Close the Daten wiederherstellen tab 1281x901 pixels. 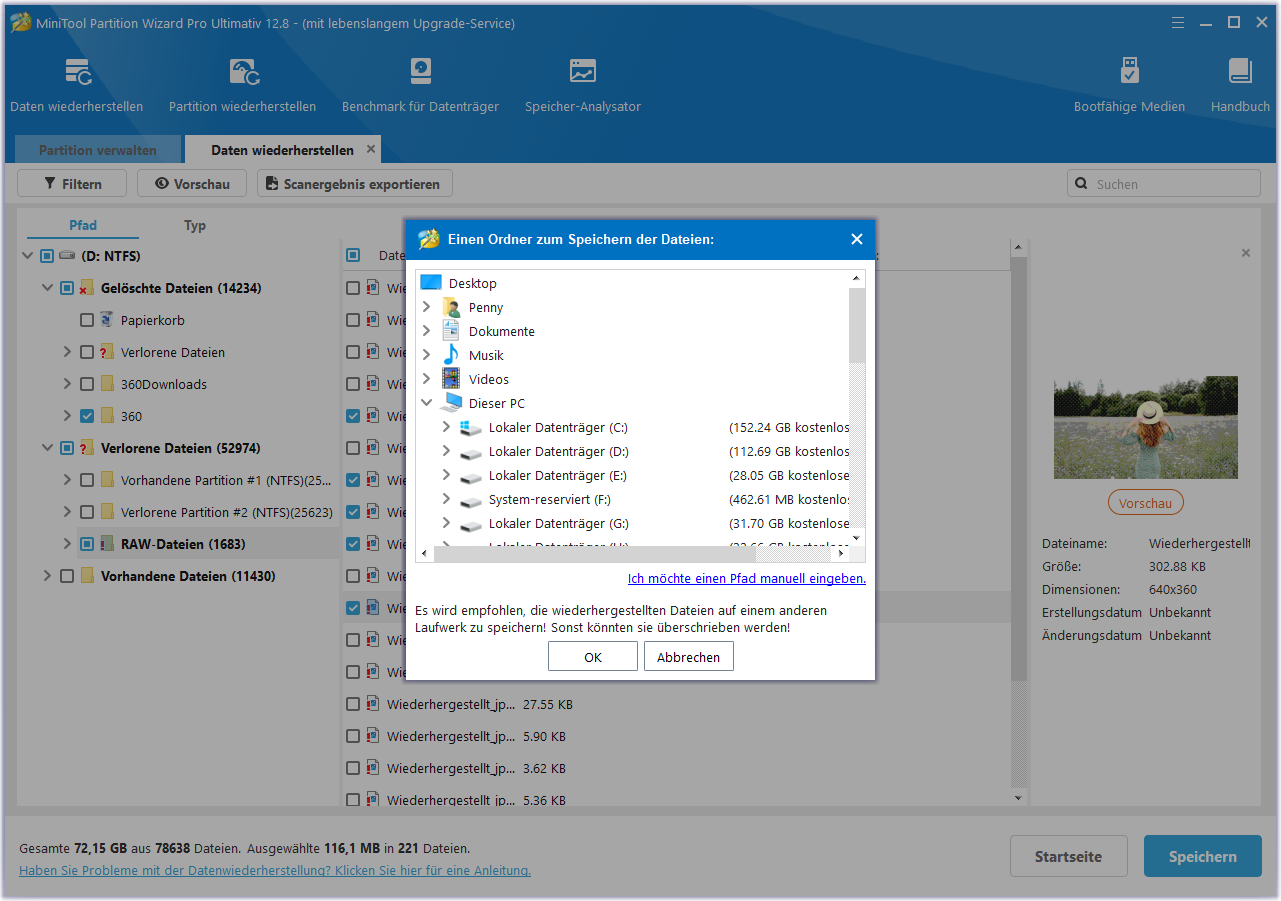coord(371,149)
